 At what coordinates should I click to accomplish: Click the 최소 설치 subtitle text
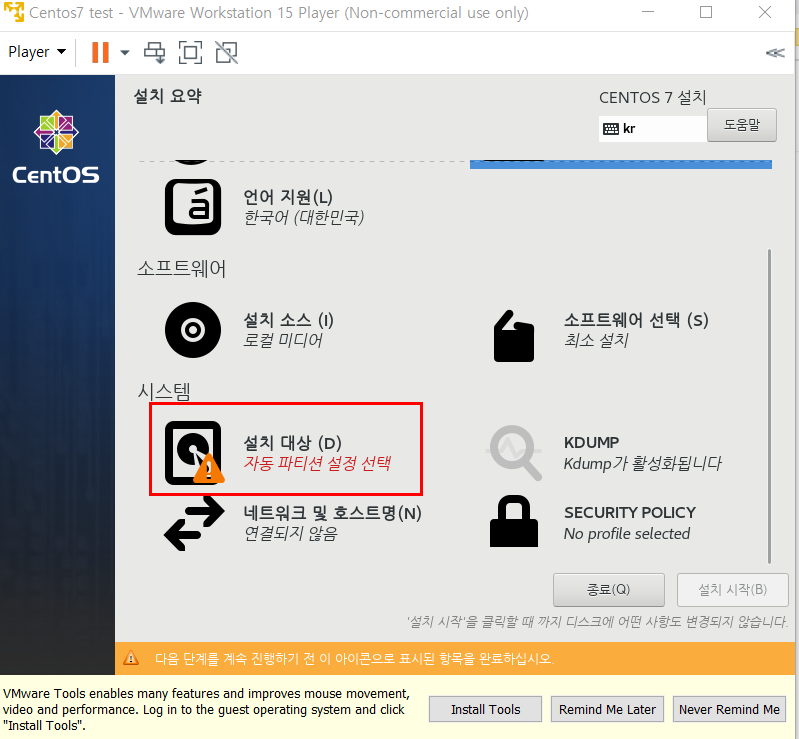596,340
